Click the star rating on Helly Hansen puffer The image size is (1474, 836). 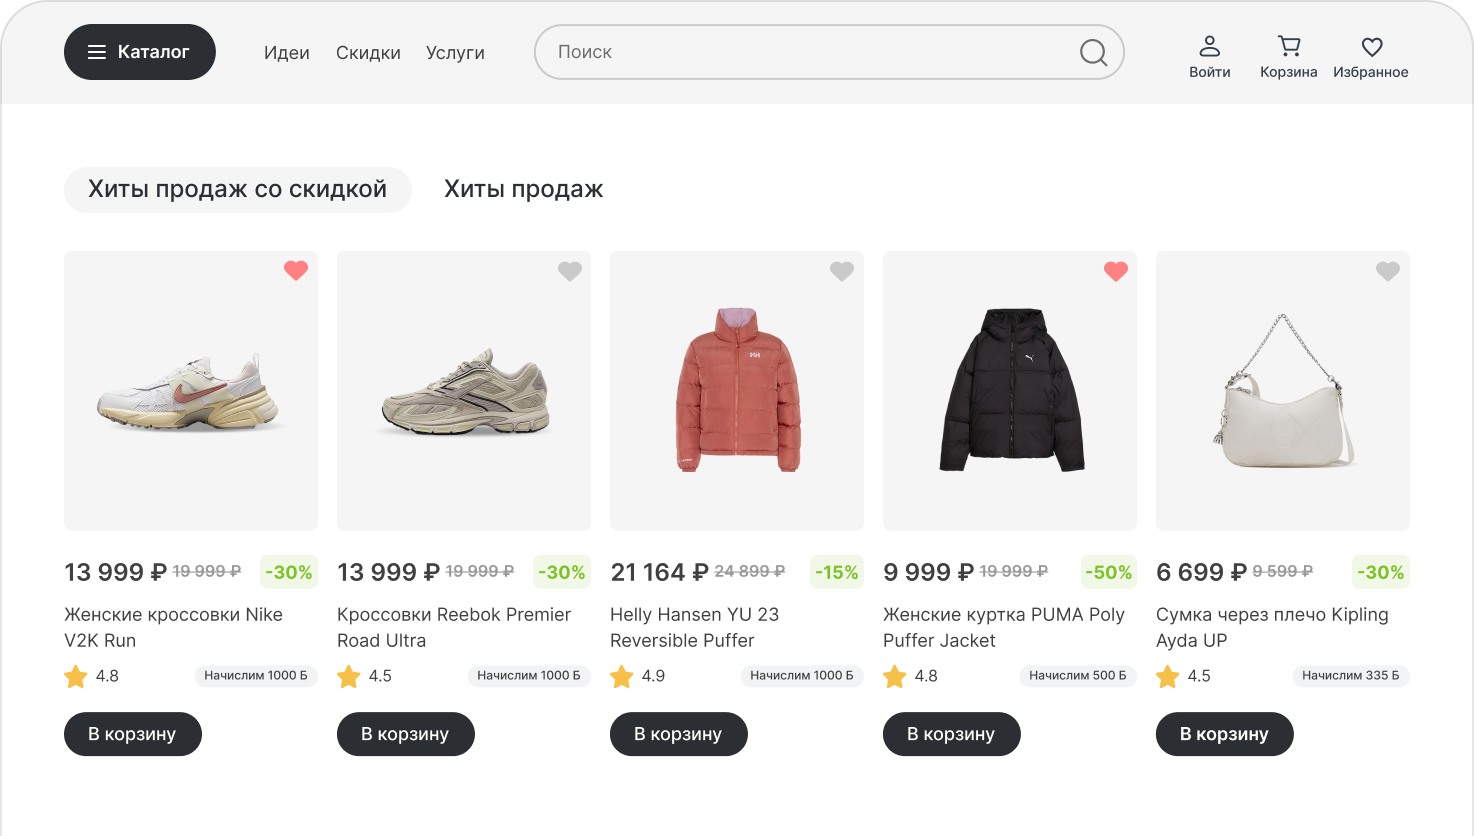[x=622, y=677]
